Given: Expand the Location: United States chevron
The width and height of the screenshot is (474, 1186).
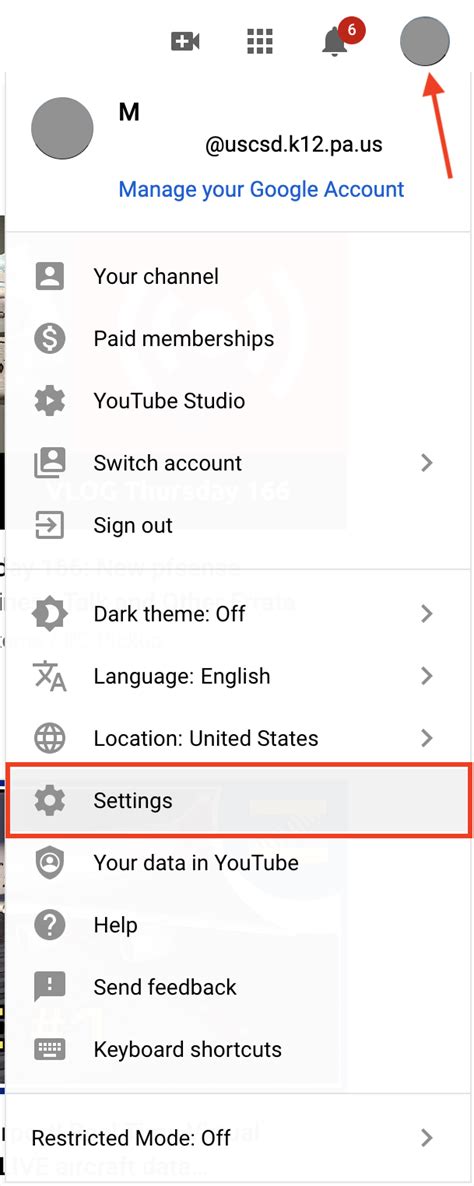Looking at the screenshot, I should click(427, 737).
